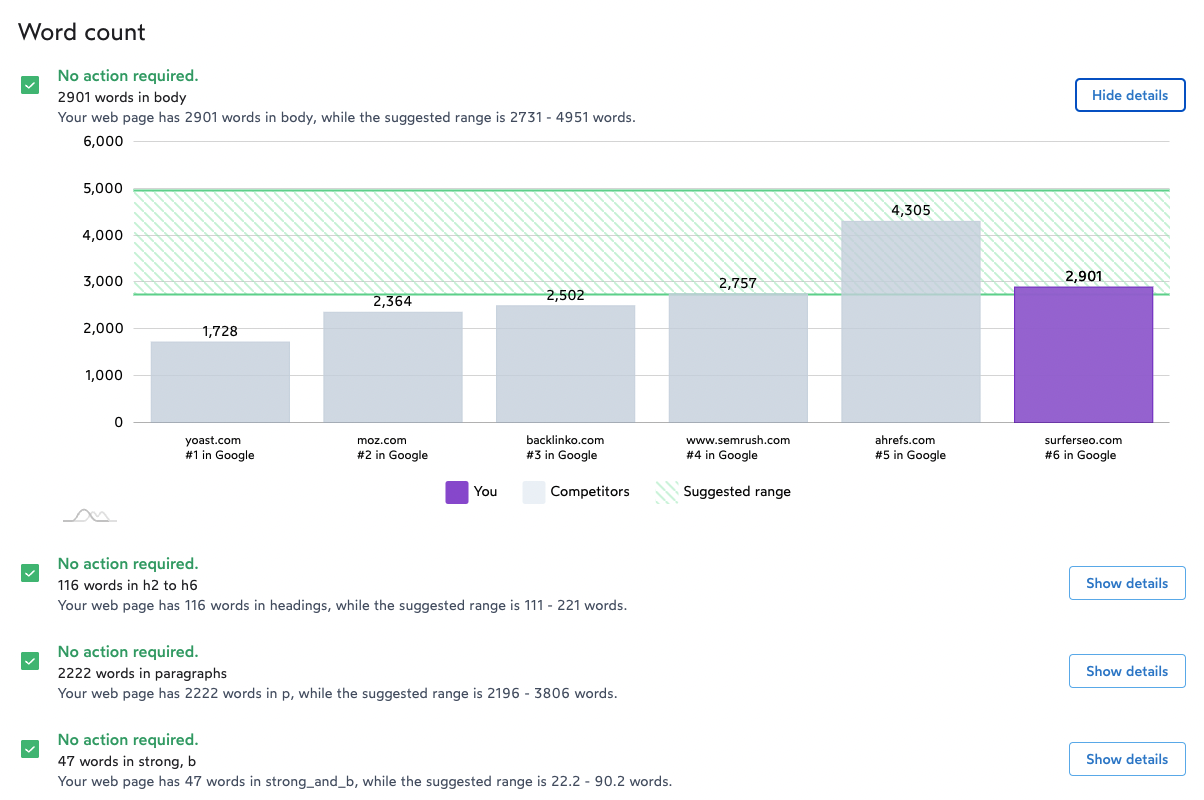This screenshot has height=800, width=1204.
Task: Click the moz.com bar showing 2,364
Action: click(392, 367)
